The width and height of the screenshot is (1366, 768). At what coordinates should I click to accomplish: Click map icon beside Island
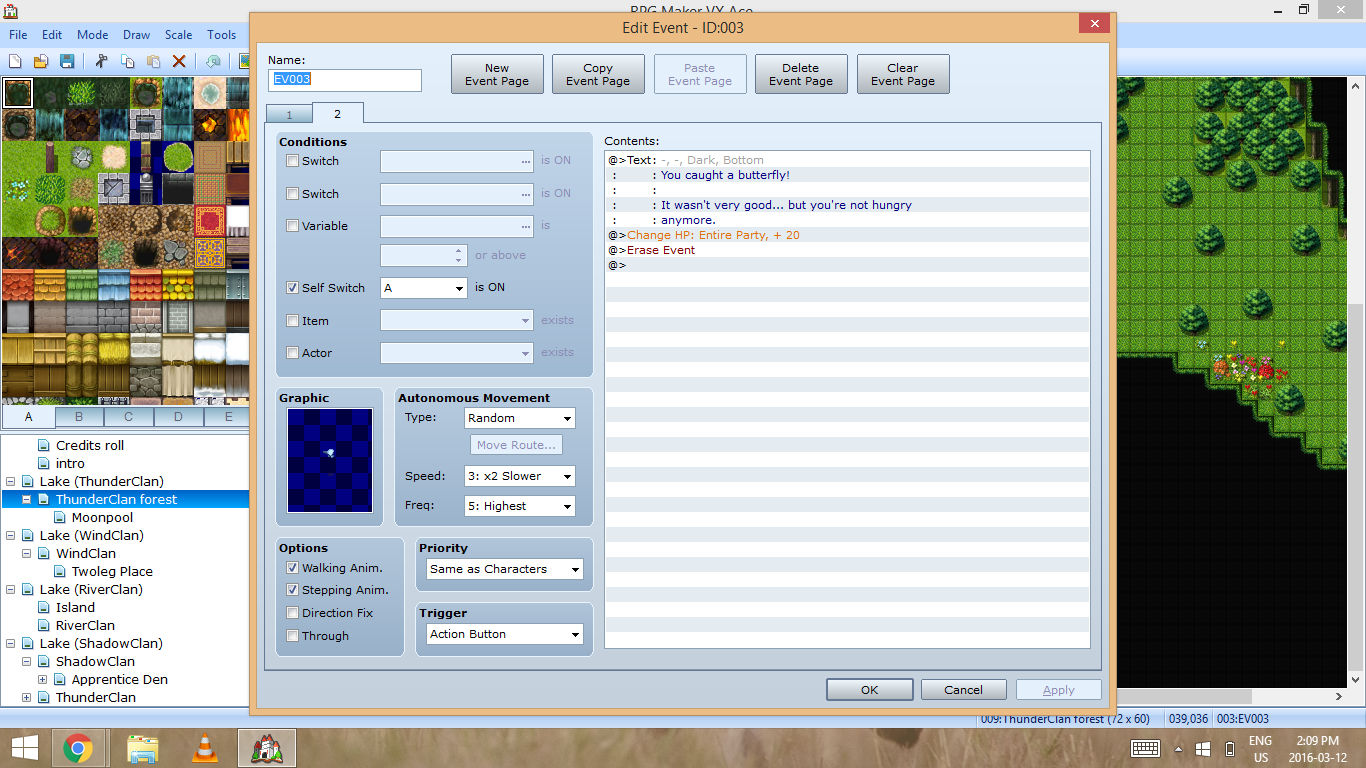pos(44,608)
